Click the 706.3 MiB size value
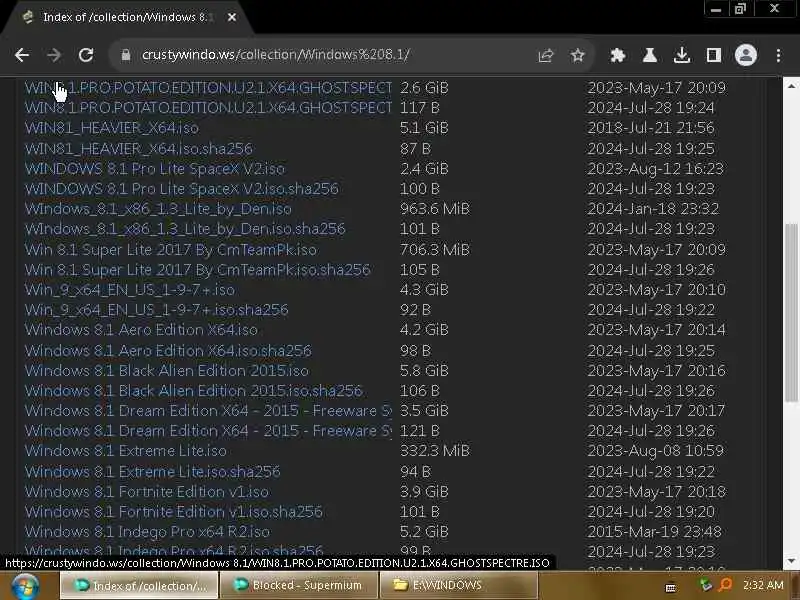800x600 pixels. (435, 249)
